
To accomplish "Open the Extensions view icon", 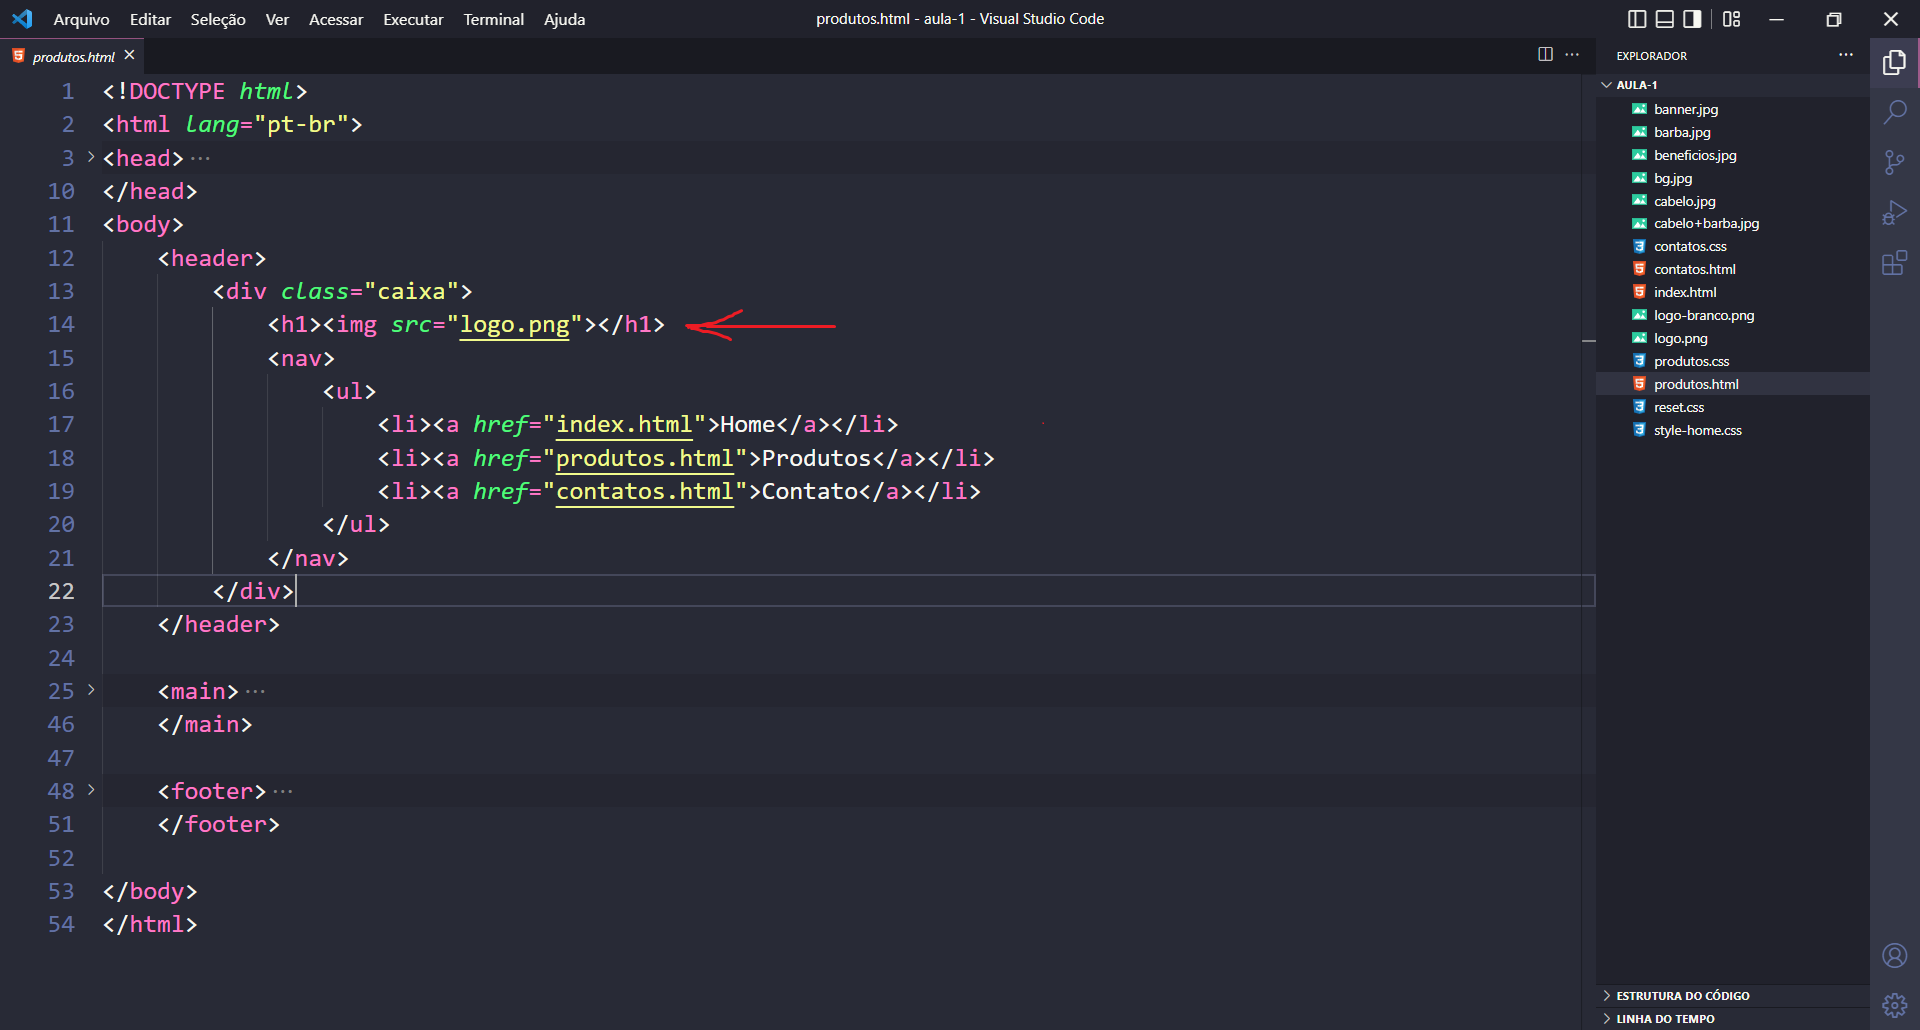I will point(1894,263).
